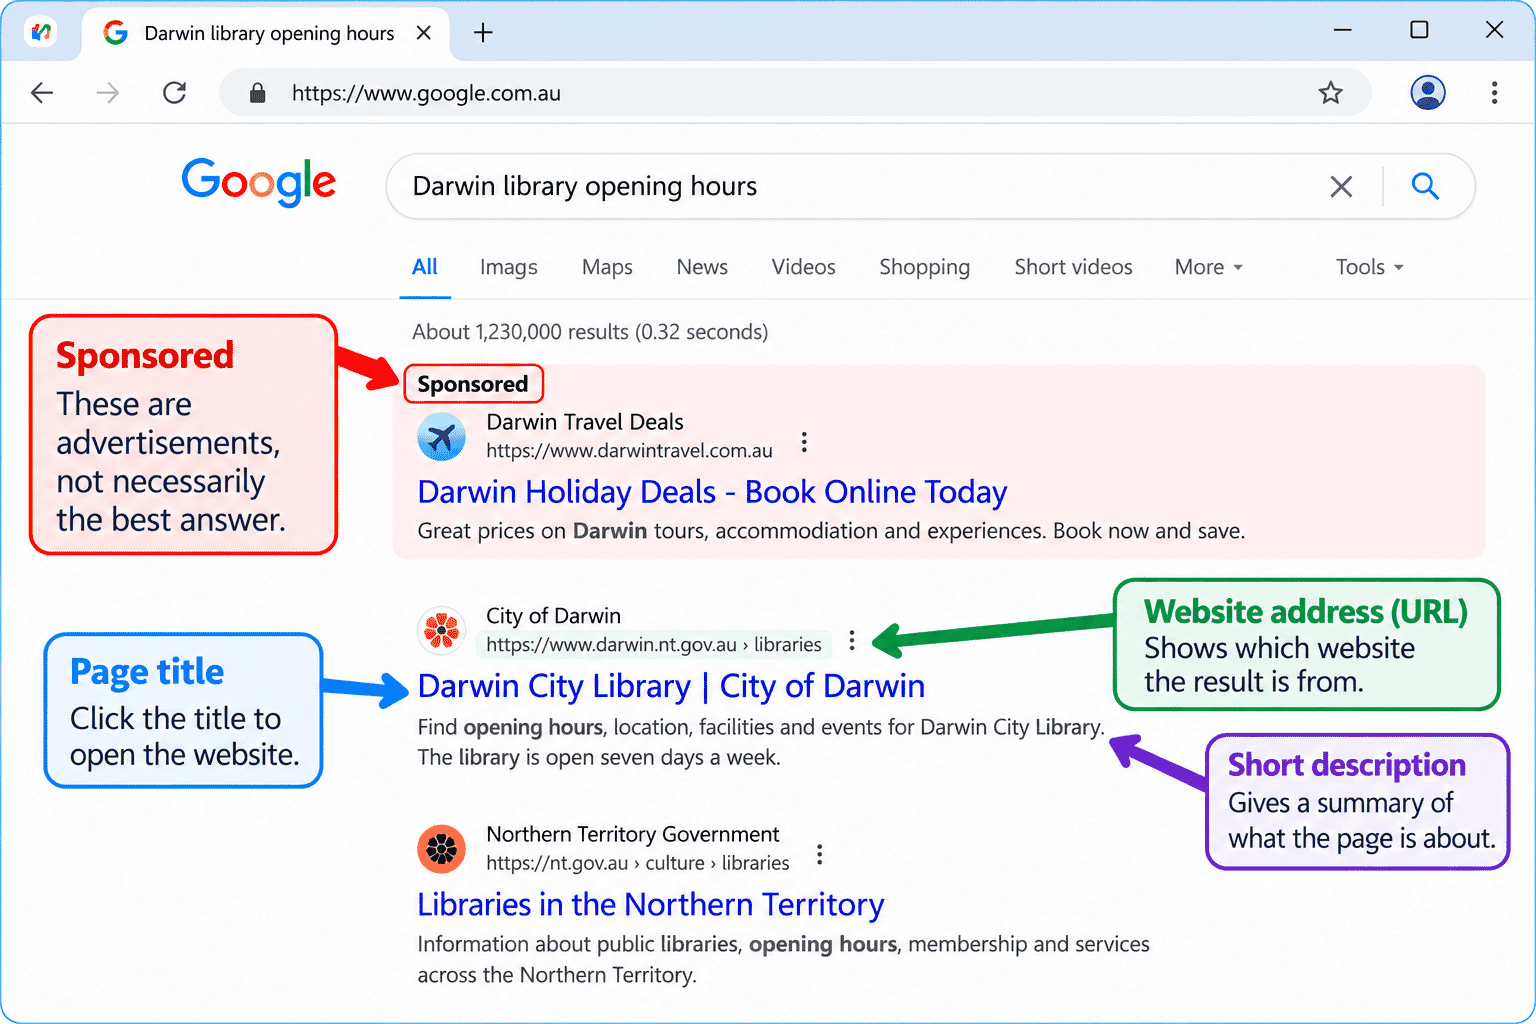The width and height of the screenshot is (1536, 1024).
Task: View the lock icon site information
Action: 257,93
